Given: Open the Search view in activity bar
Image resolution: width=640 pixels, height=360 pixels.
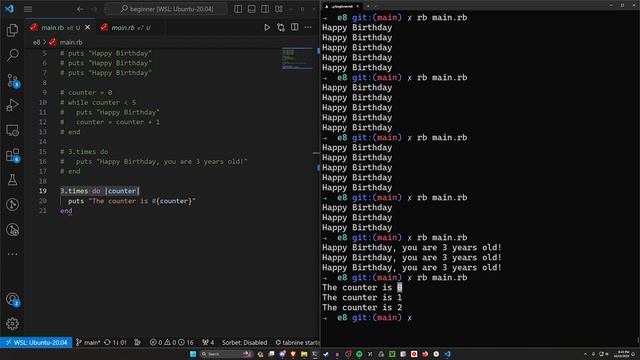Looking at the screenshot, I should (12, 55).
